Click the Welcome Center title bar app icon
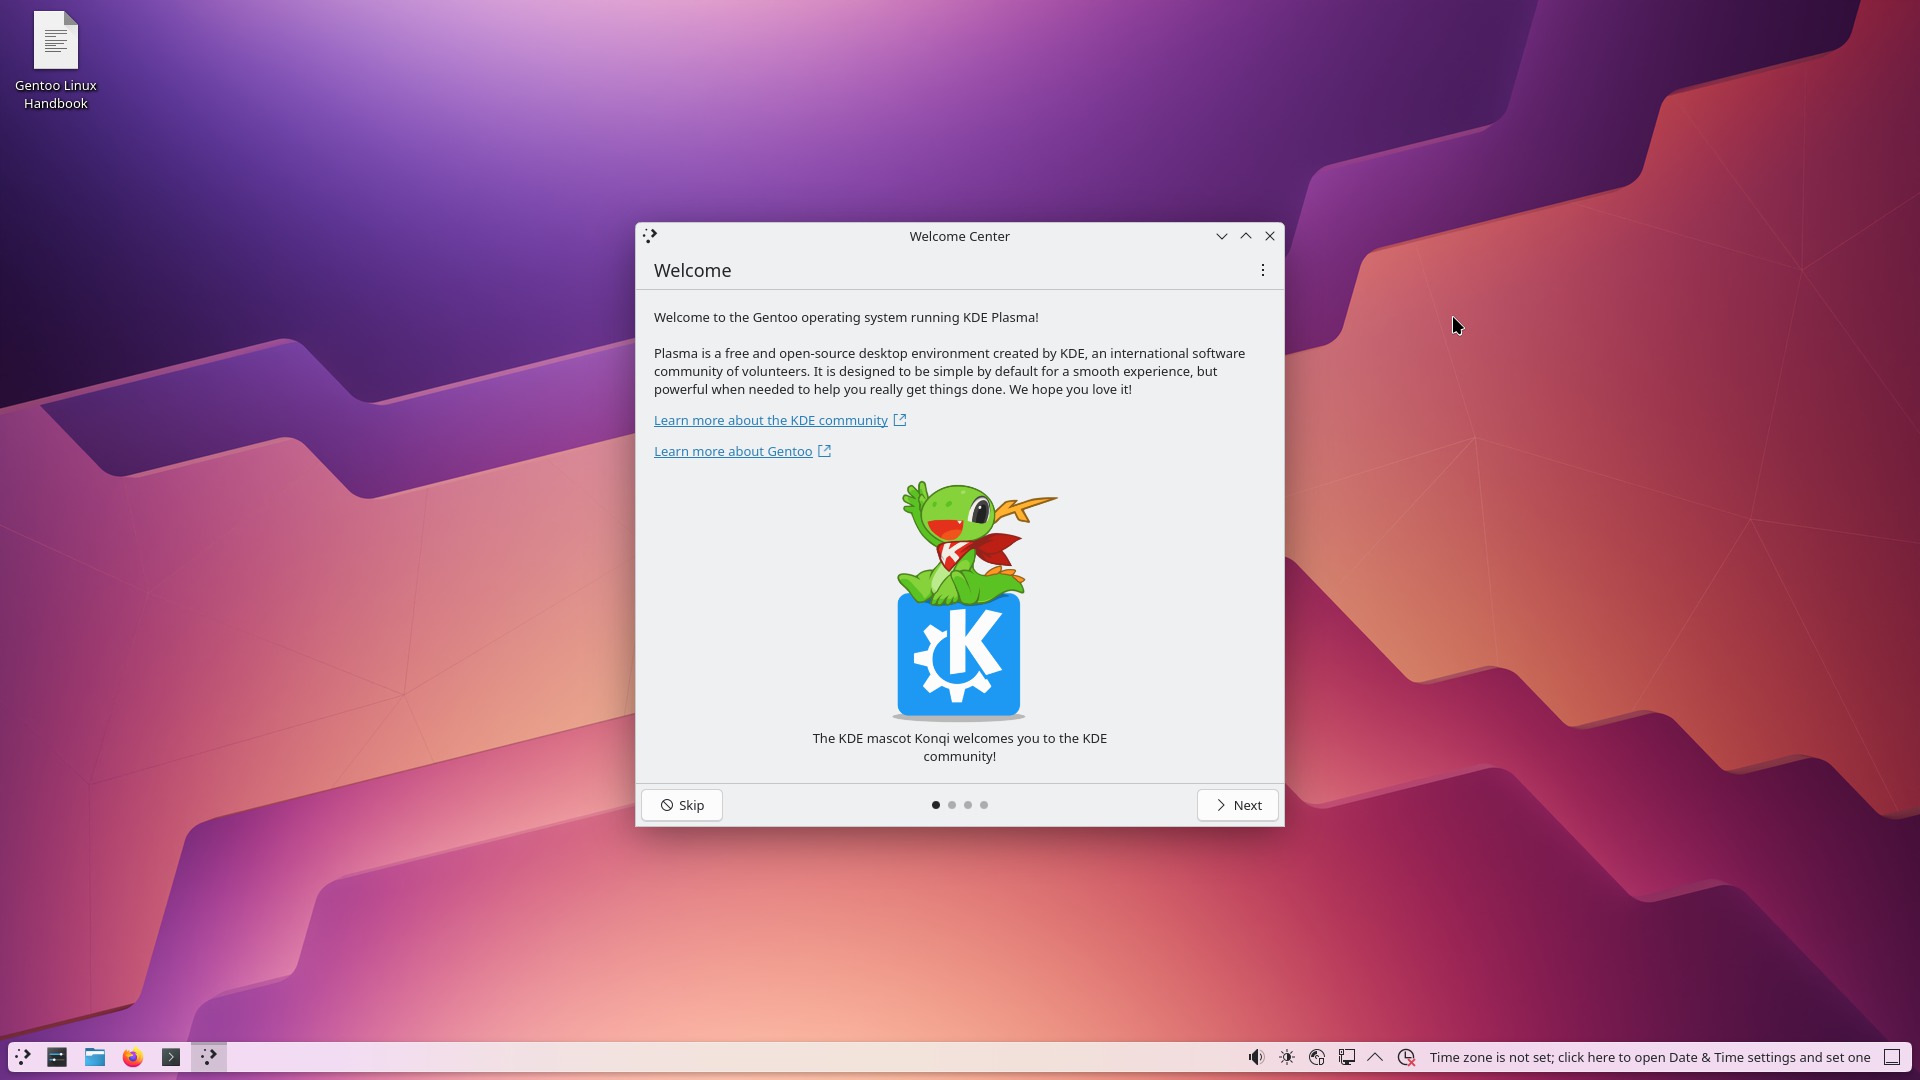Image resolution: width=1920 pixels, height=1080 pixels. [x=650, y=236]
